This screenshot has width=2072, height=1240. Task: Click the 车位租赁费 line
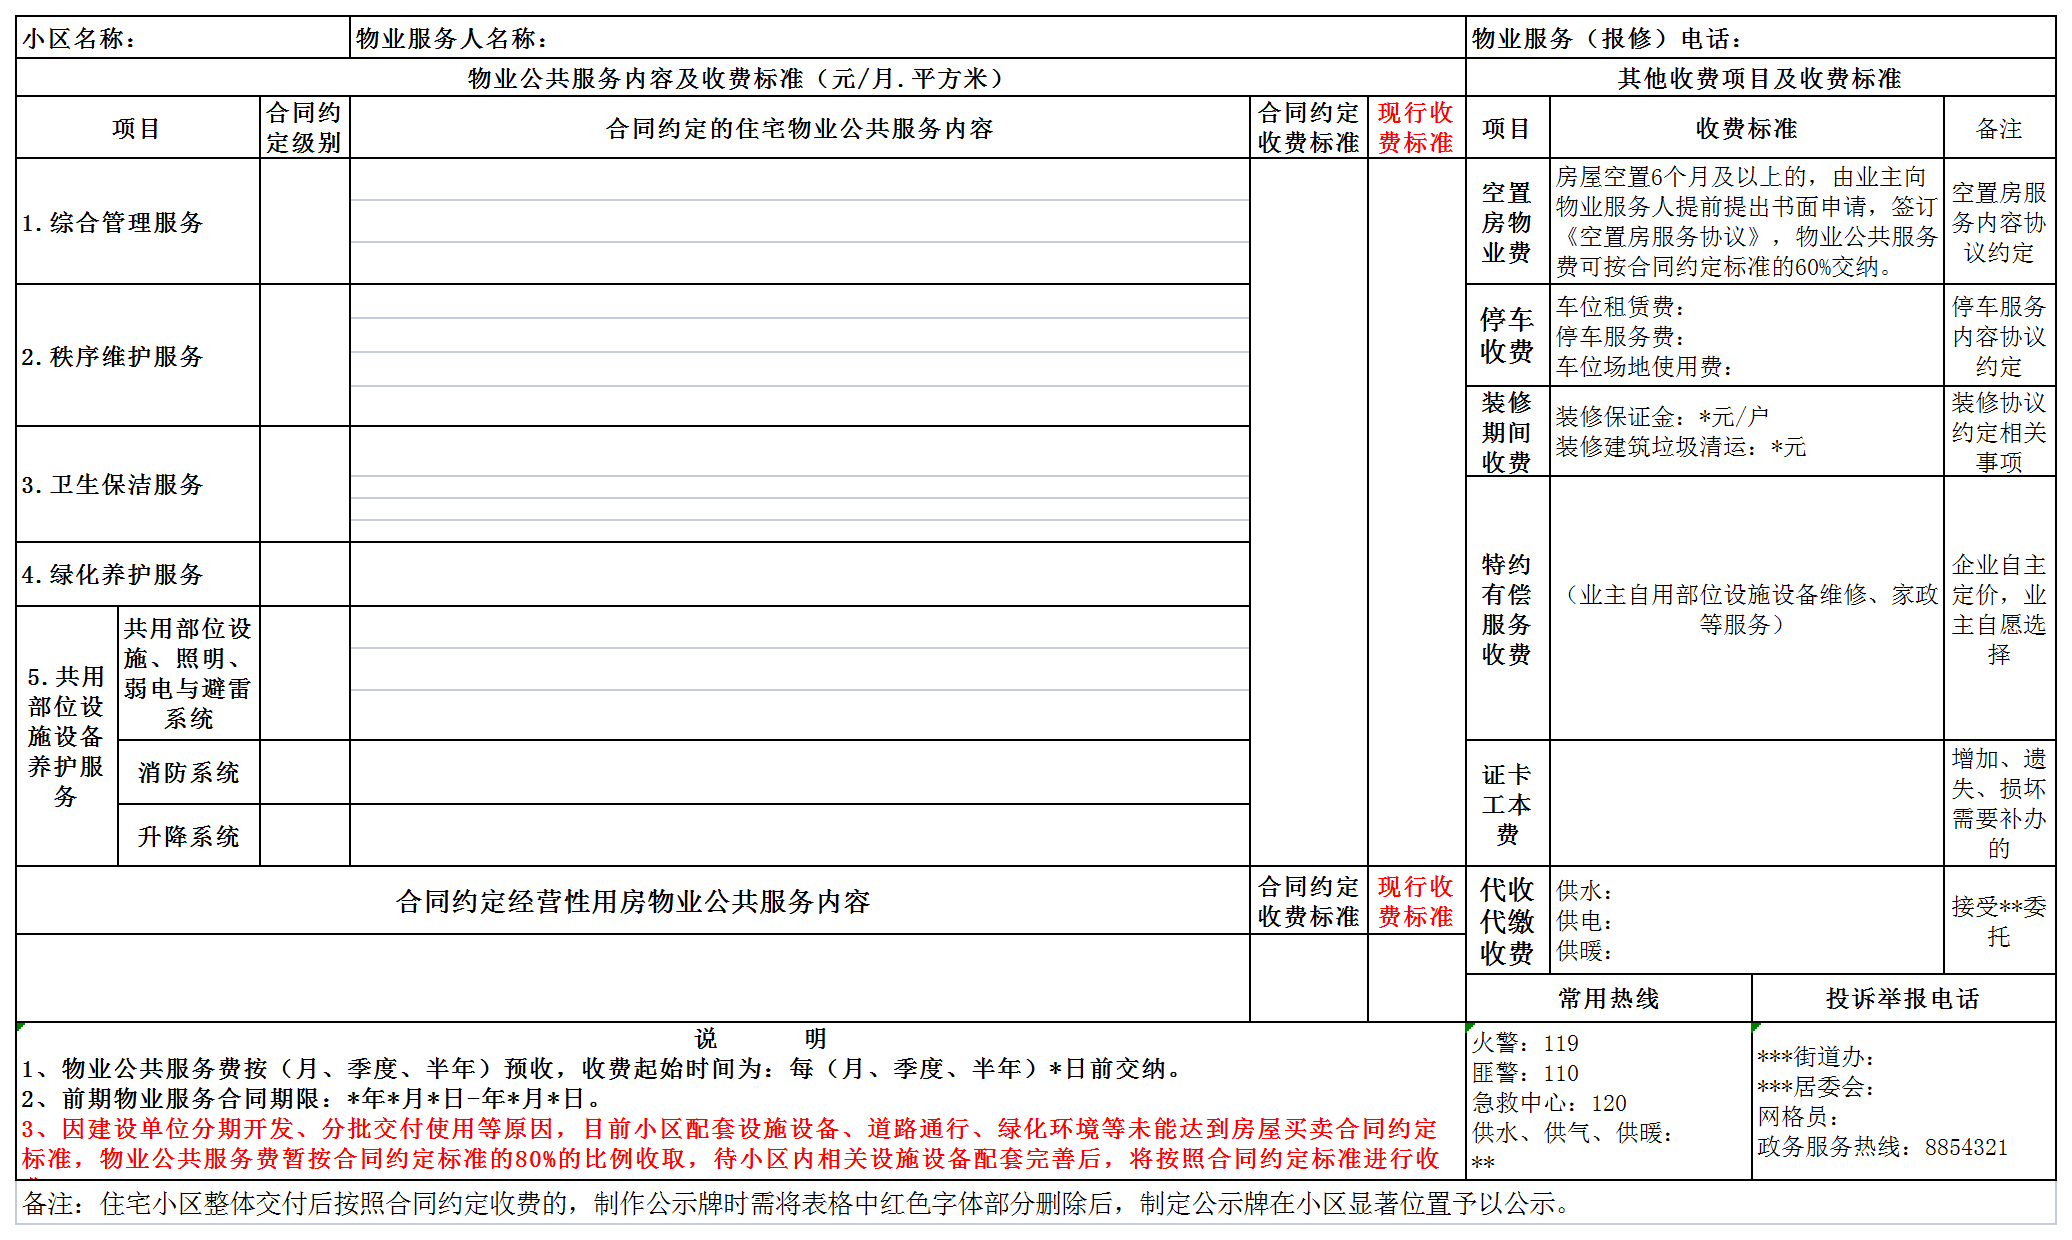1620,307
